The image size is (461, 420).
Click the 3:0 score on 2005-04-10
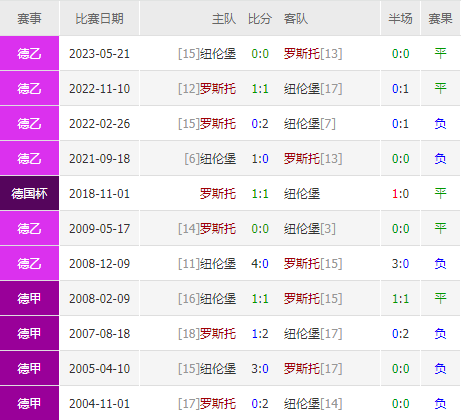tap(260, 369)
